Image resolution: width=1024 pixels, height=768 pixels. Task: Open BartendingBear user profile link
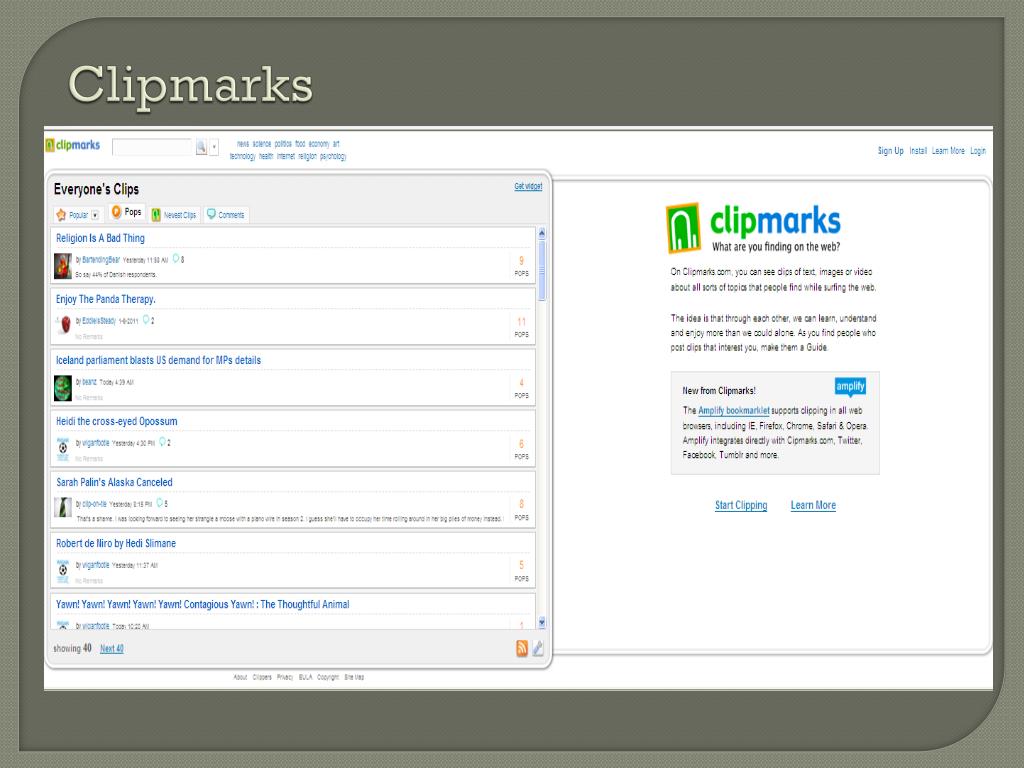click(x=101, y=260)
